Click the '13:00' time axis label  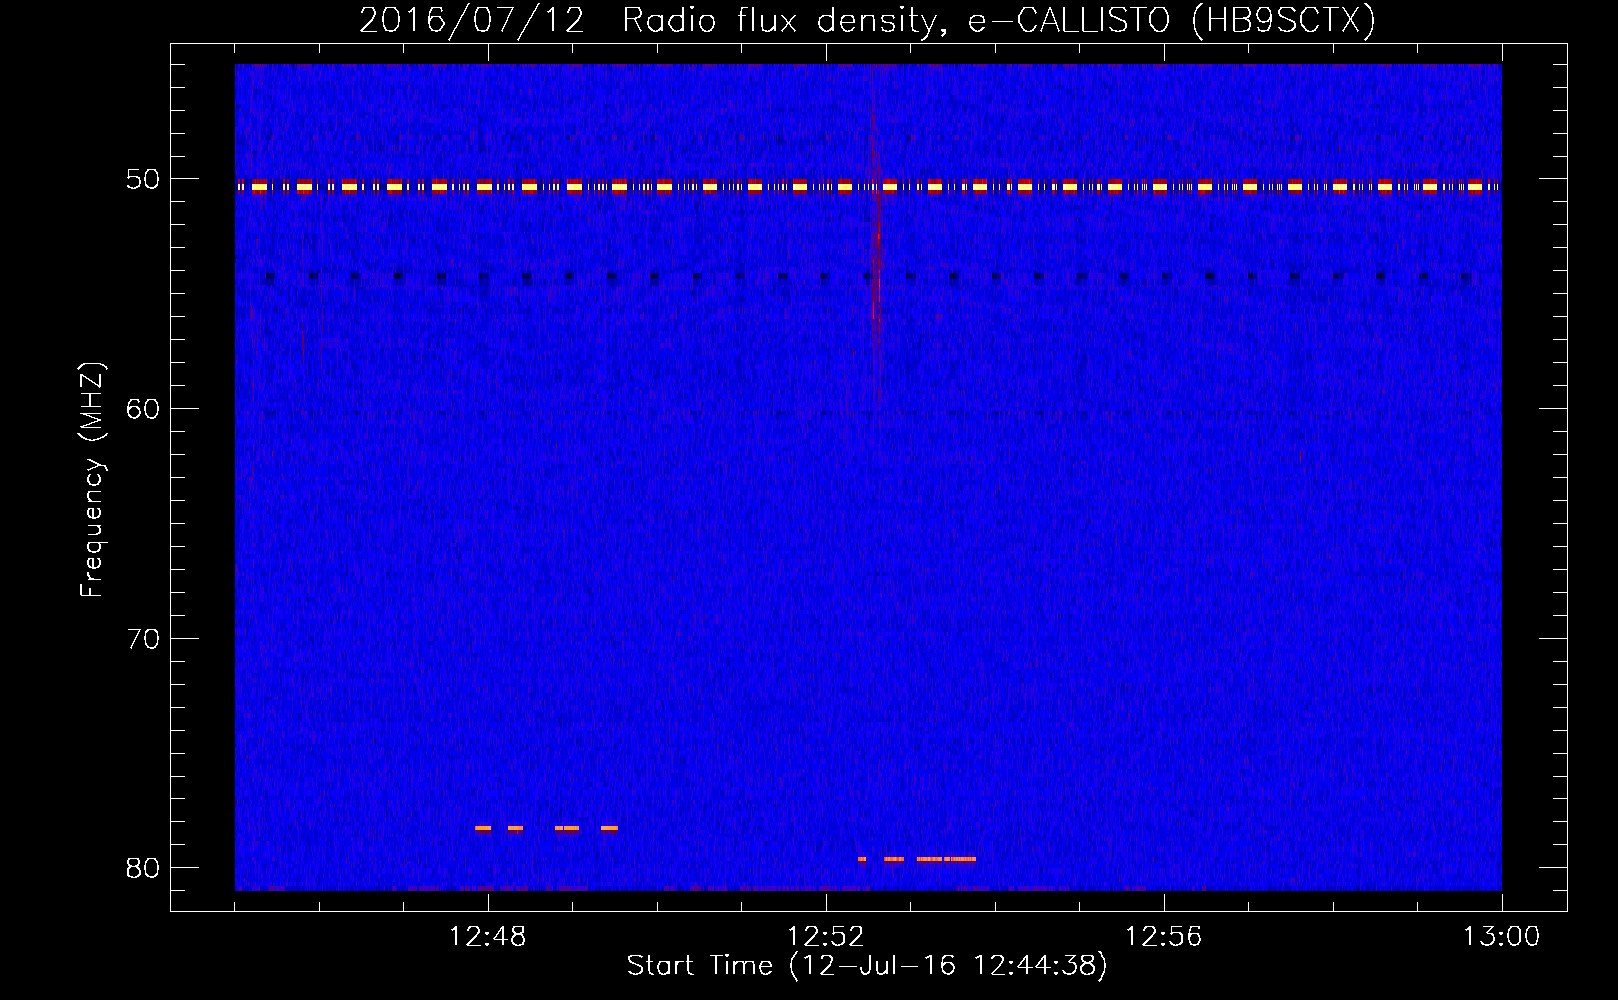(1501, 936)
